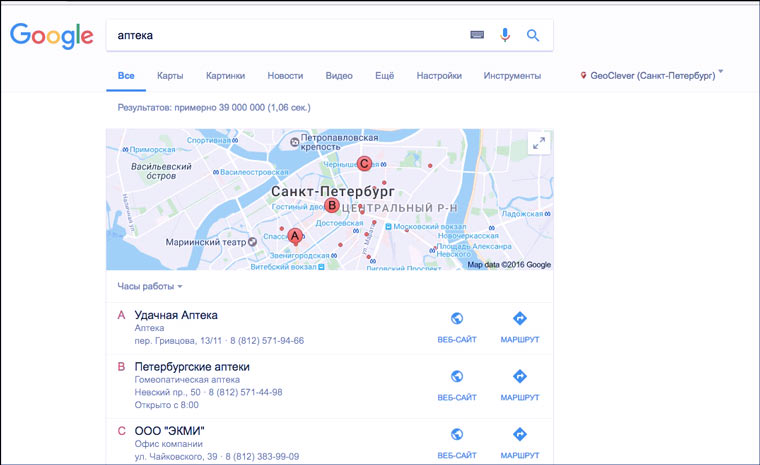Viewport: 760px width, 465px height.
Task: Click Василеостровская metro label on map
Action: 254,172
